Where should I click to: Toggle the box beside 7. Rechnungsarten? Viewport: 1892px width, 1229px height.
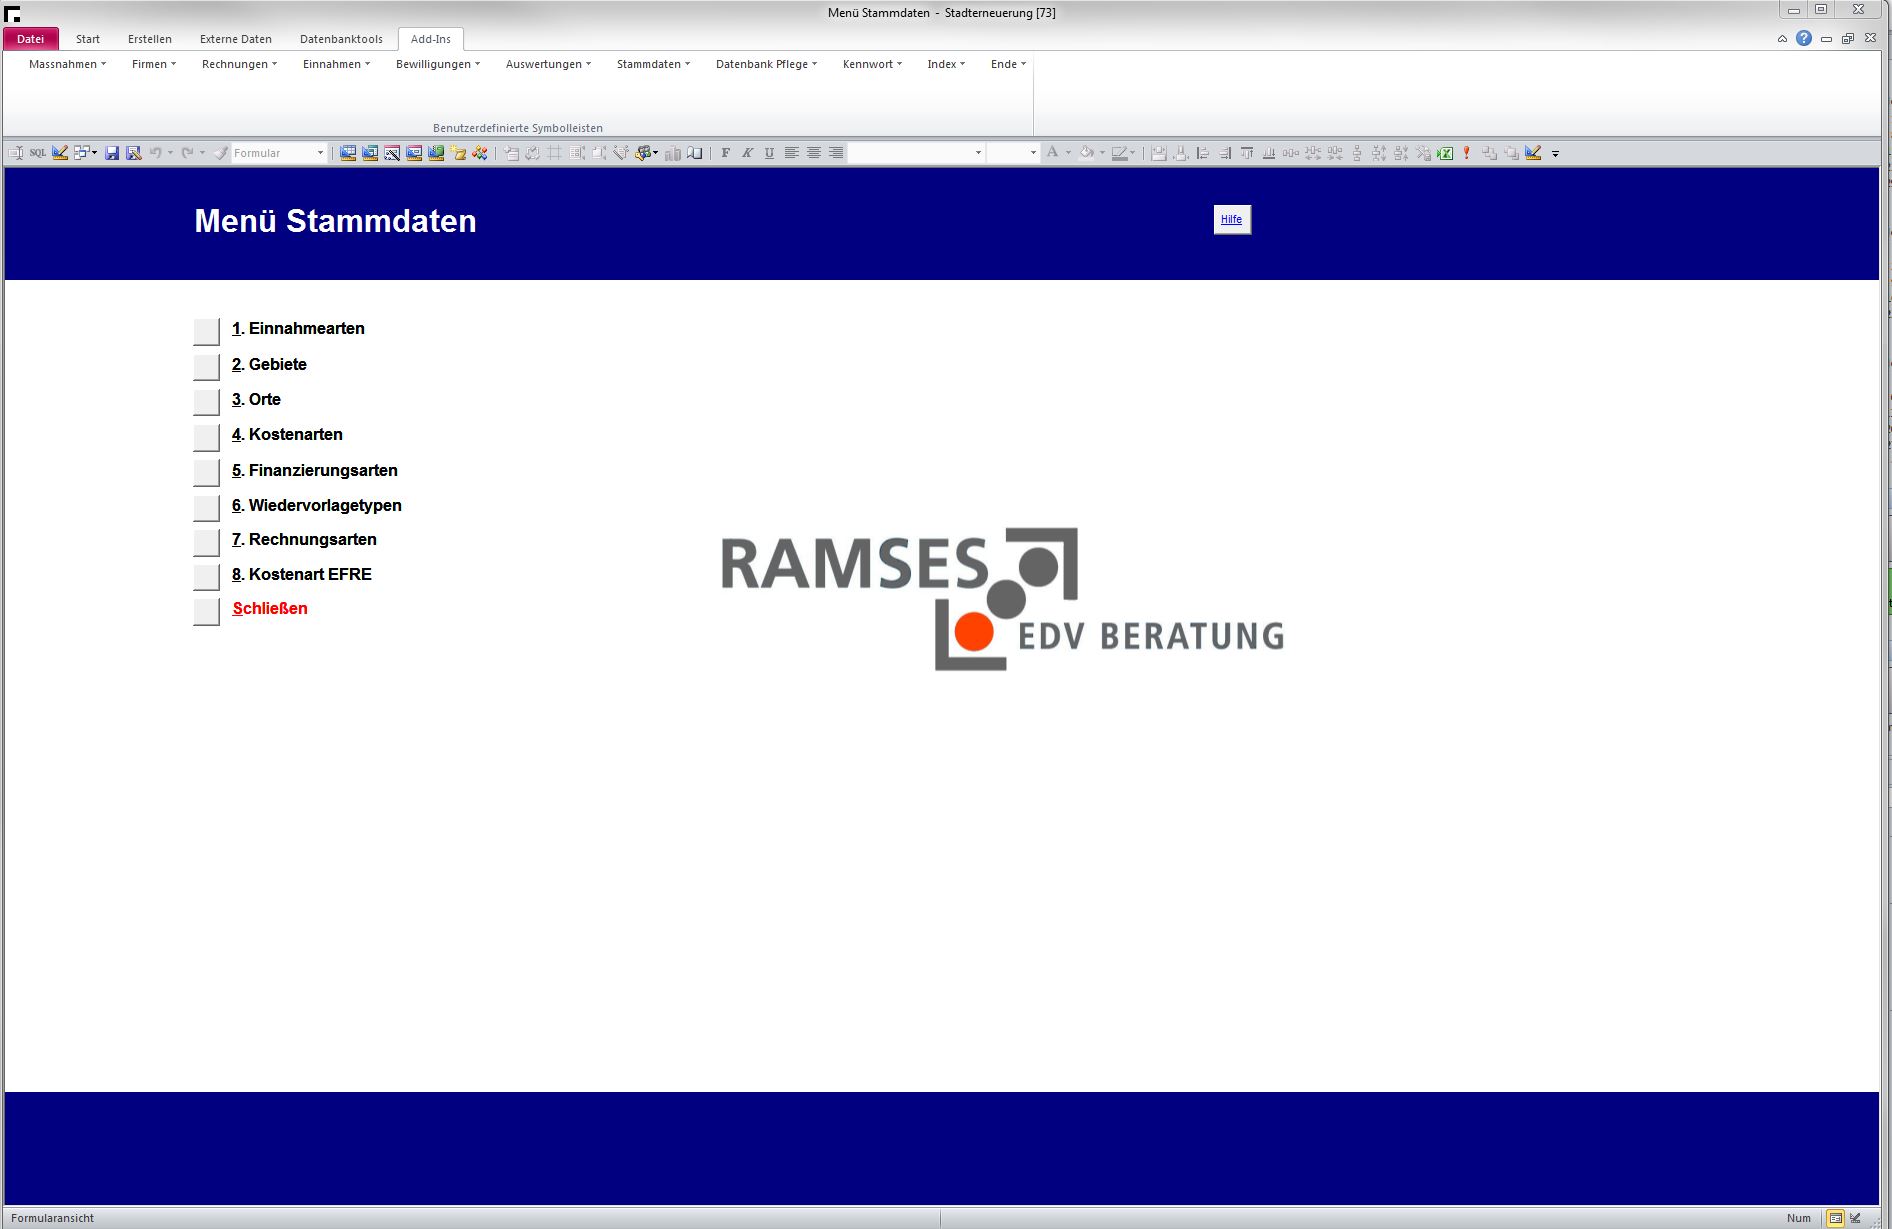(x=206, y=542)
